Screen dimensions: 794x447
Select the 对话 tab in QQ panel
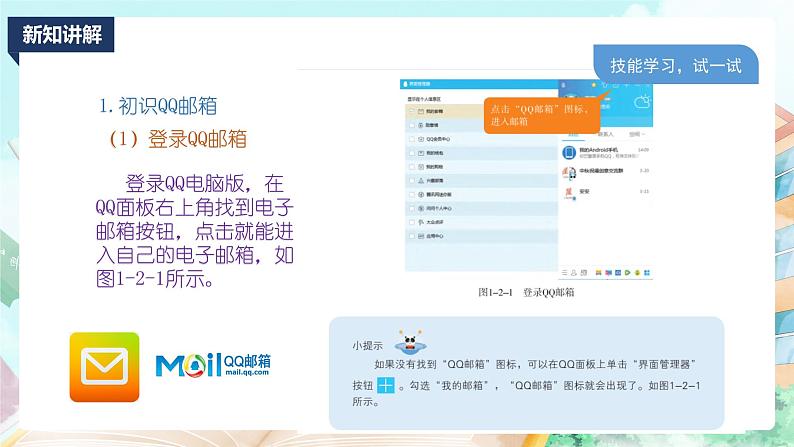point(573,133)
